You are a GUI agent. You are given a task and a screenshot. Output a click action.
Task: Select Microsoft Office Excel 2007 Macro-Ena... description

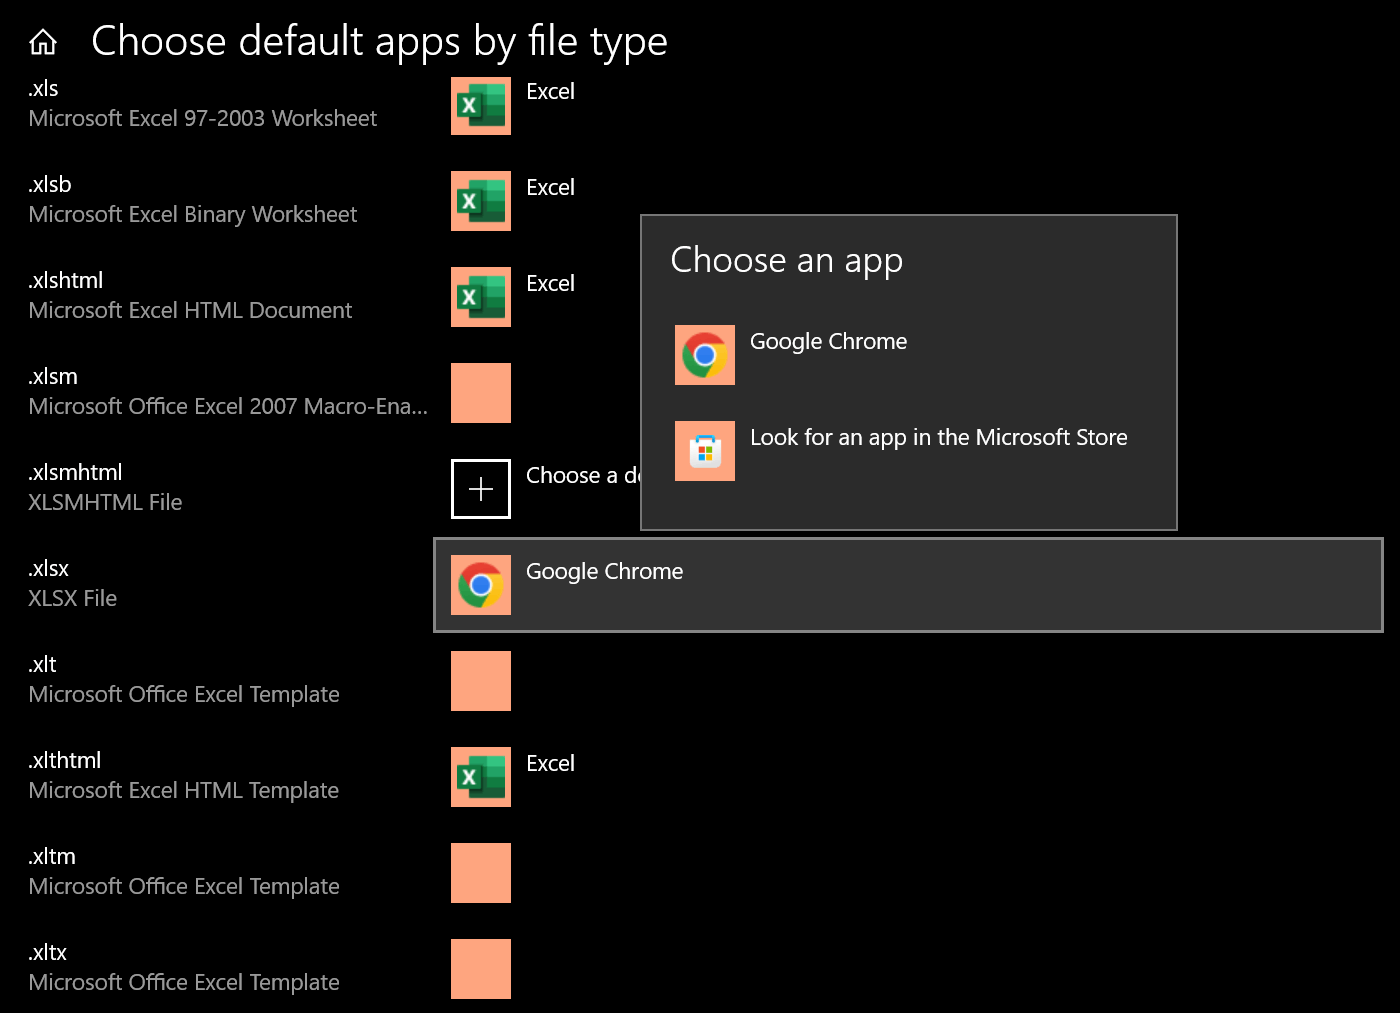(x=228, y=406)
